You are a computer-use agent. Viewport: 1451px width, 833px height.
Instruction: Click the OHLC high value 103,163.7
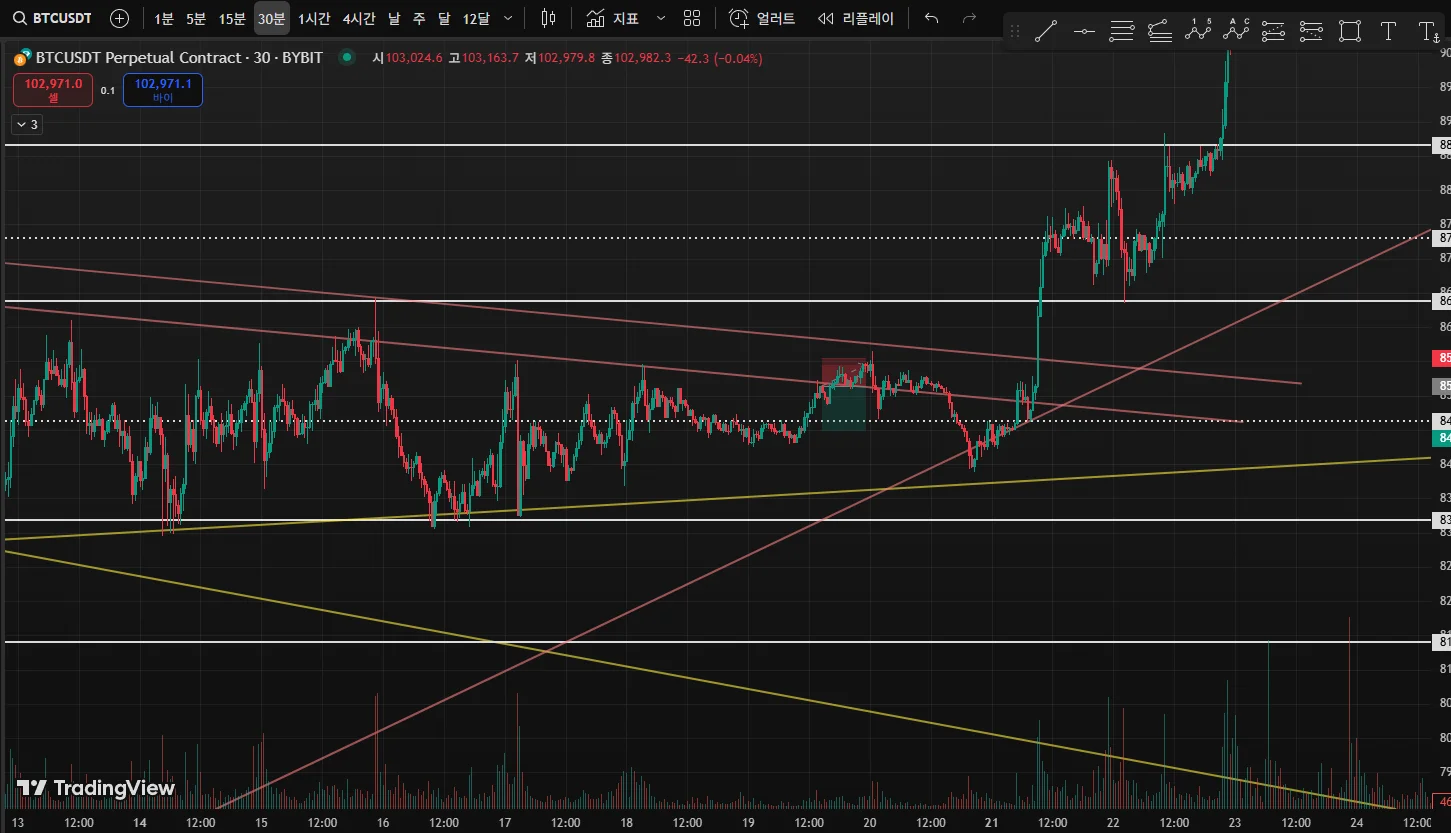(x=491, y=58)
